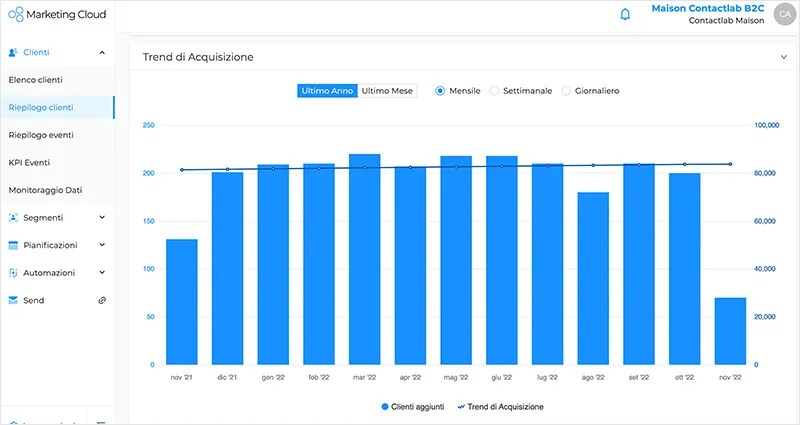Screen dimensions: 800x425
Task: Select the Ultimo Anno range button
Action: pos(327,91)
